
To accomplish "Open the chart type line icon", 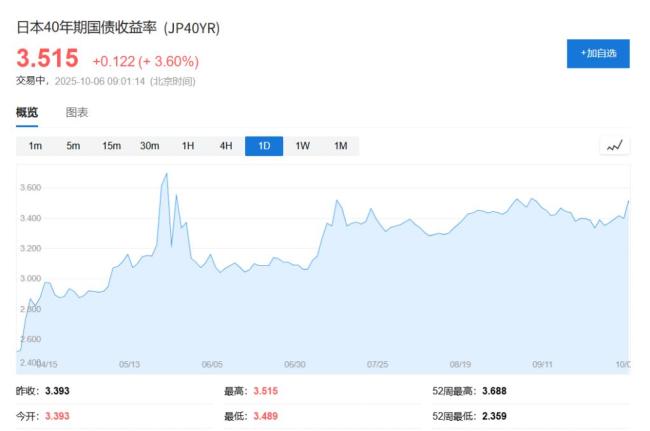I will 615,145.
